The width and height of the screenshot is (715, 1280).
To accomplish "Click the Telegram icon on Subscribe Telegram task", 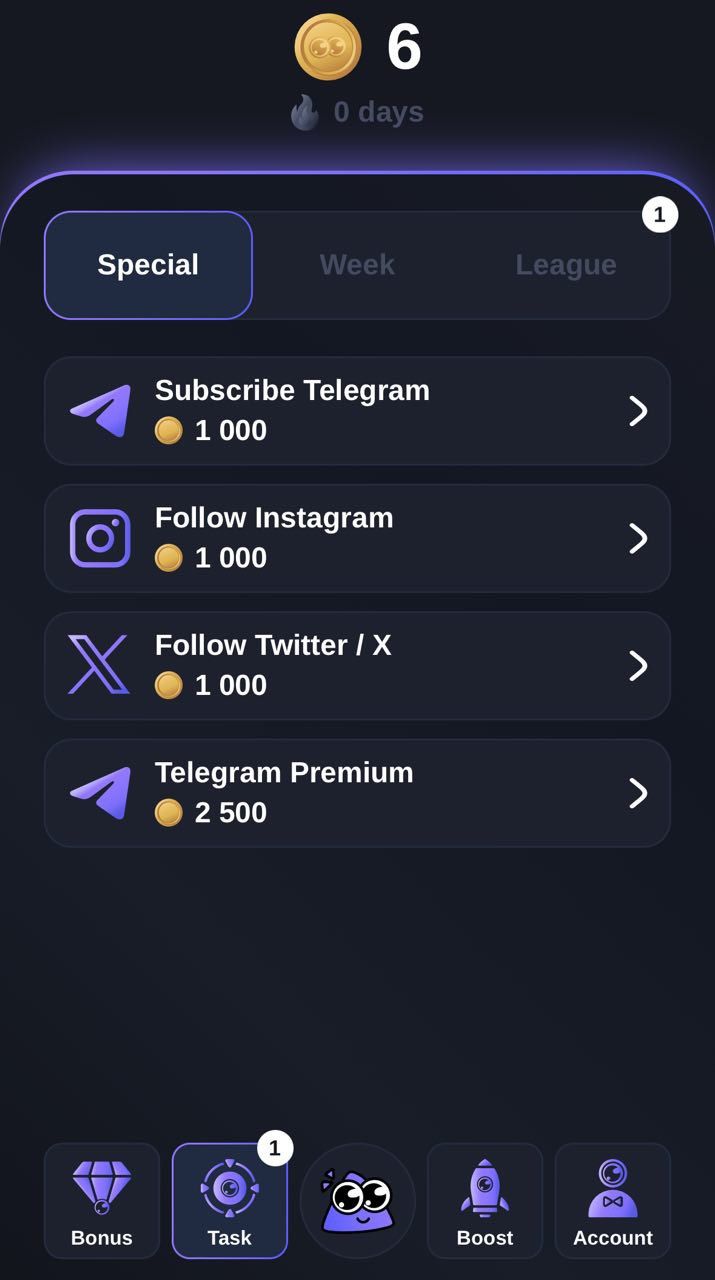I will [x=100, y=410].
